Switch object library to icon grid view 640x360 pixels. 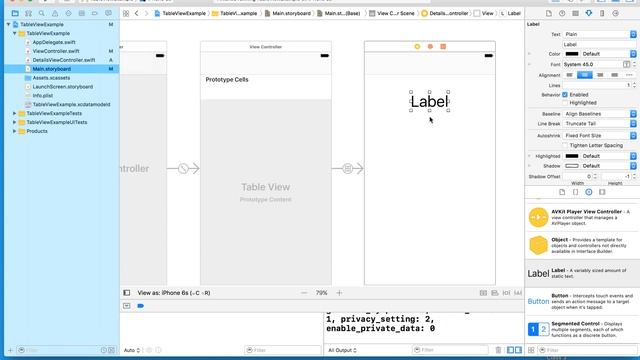[x=531, y=350]
